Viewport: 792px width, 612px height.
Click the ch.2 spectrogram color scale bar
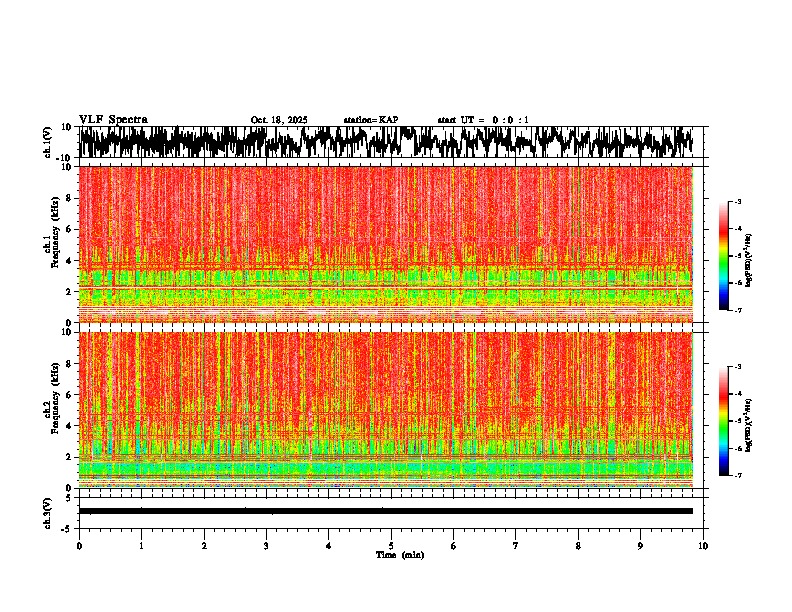point(723,421)
